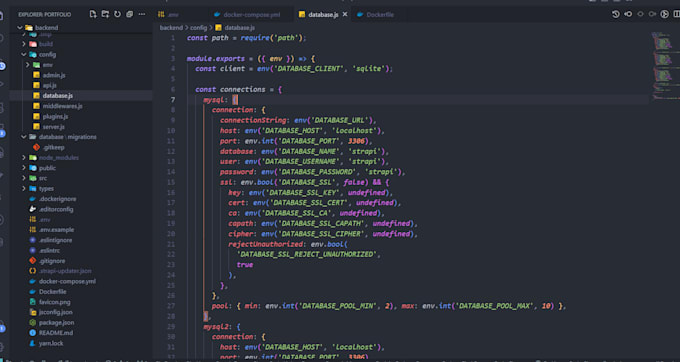The width and height of the screenshot is (680, 362).
Task: Open api.js in the Explorer
Action: click(x=49, y=85)
